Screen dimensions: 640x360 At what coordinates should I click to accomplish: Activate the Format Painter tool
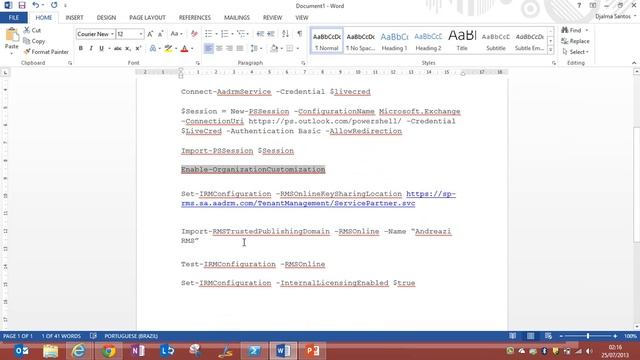point(46,52)
